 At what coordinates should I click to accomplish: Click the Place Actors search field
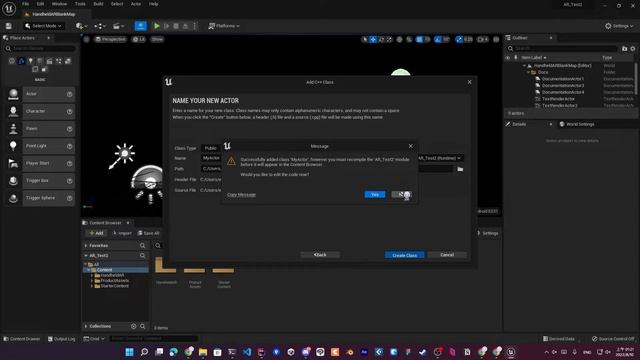40,49
